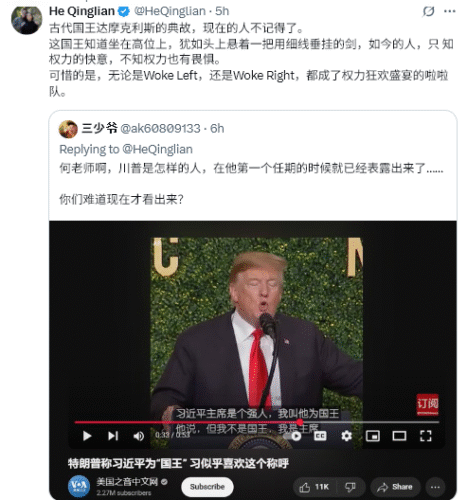Open the three-dot more menu on the post
467x500 pixels.
(x=450, y=11)
